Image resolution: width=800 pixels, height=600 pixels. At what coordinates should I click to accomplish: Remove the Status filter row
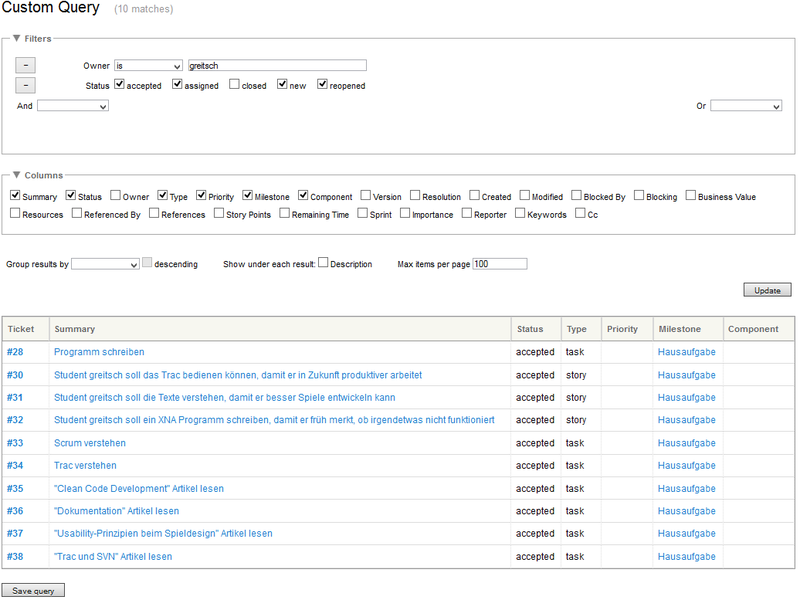click(x=25, y=85)
